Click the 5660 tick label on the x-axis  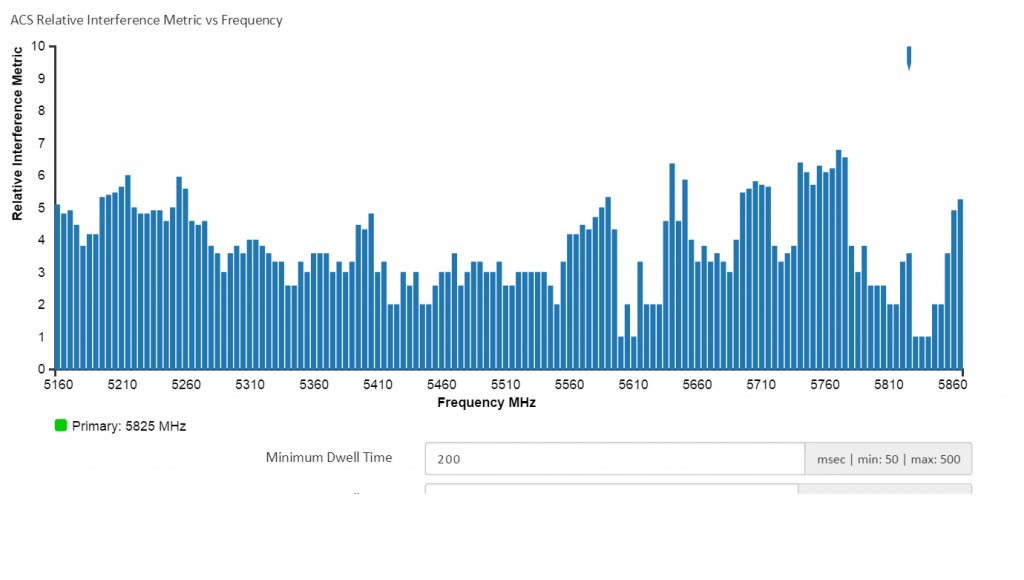pyautogui.click(x=697, y=384)
